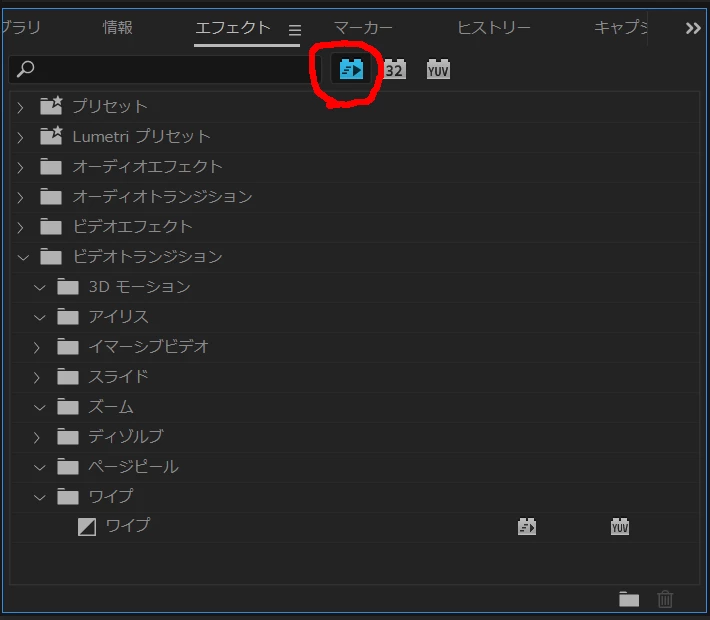The width and height of the screenshot is (710, 620).
Task: Toggle the accelerated effects filter button
Action: [x=351, y=69]
